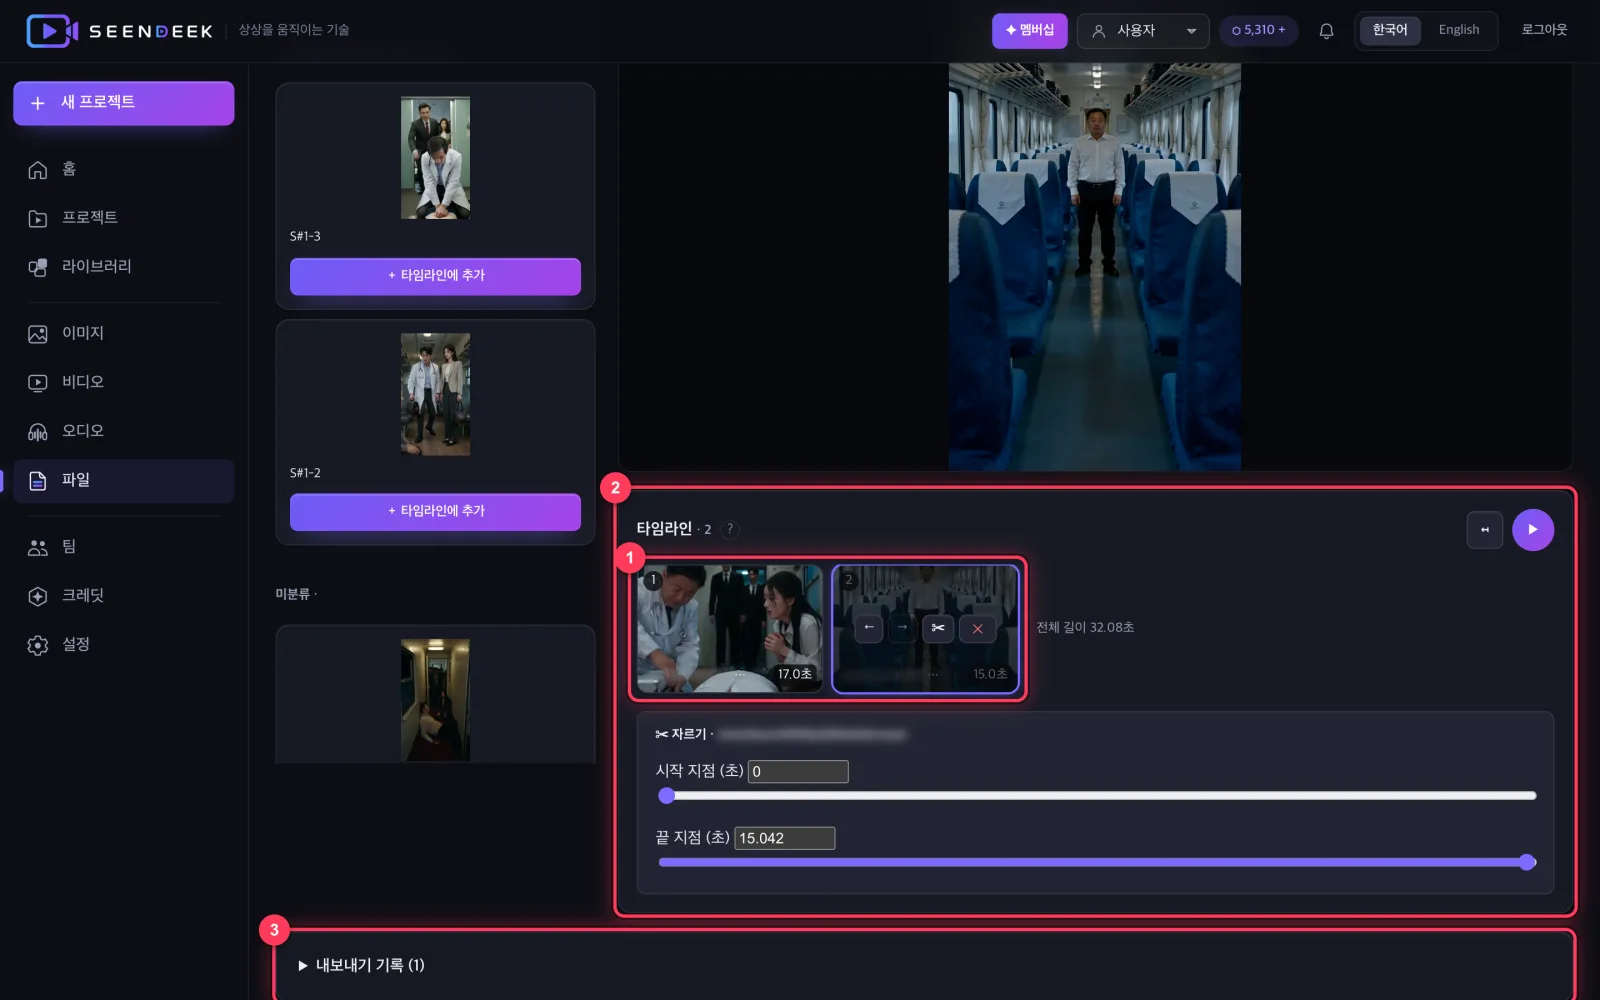Add S#1-2 clip to timeline

coord(435,512)
